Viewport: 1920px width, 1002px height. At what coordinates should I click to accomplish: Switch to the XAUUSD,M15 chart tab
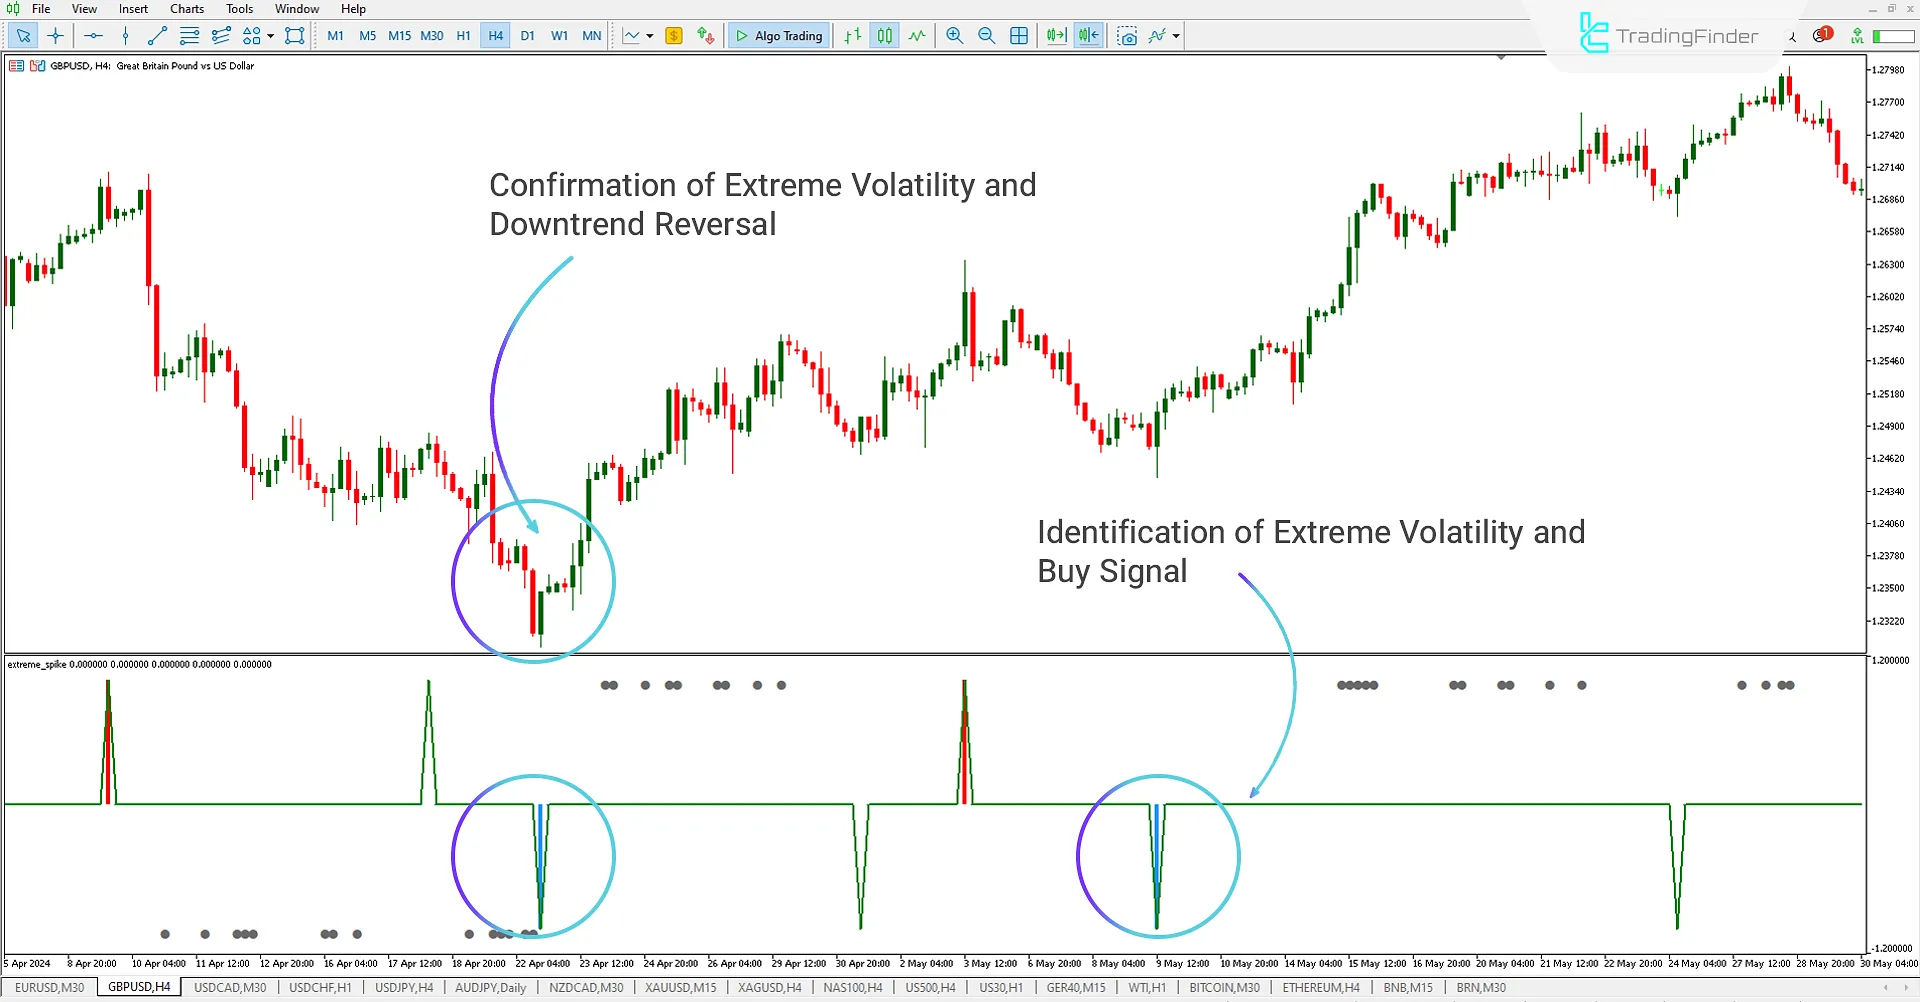point(680,988)
